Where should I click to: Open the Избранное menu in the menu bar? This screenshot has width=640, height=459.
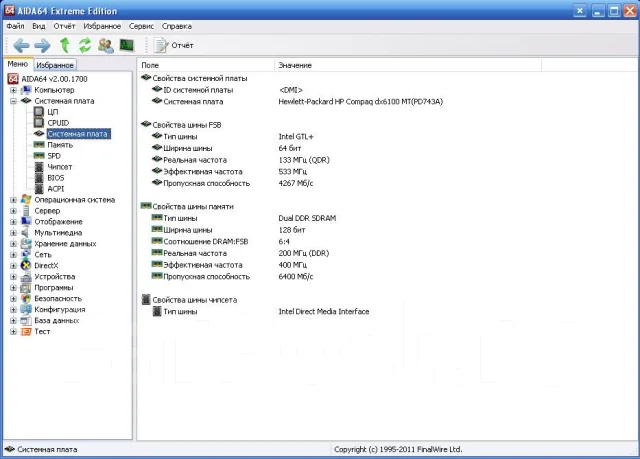tap(102, 26)
